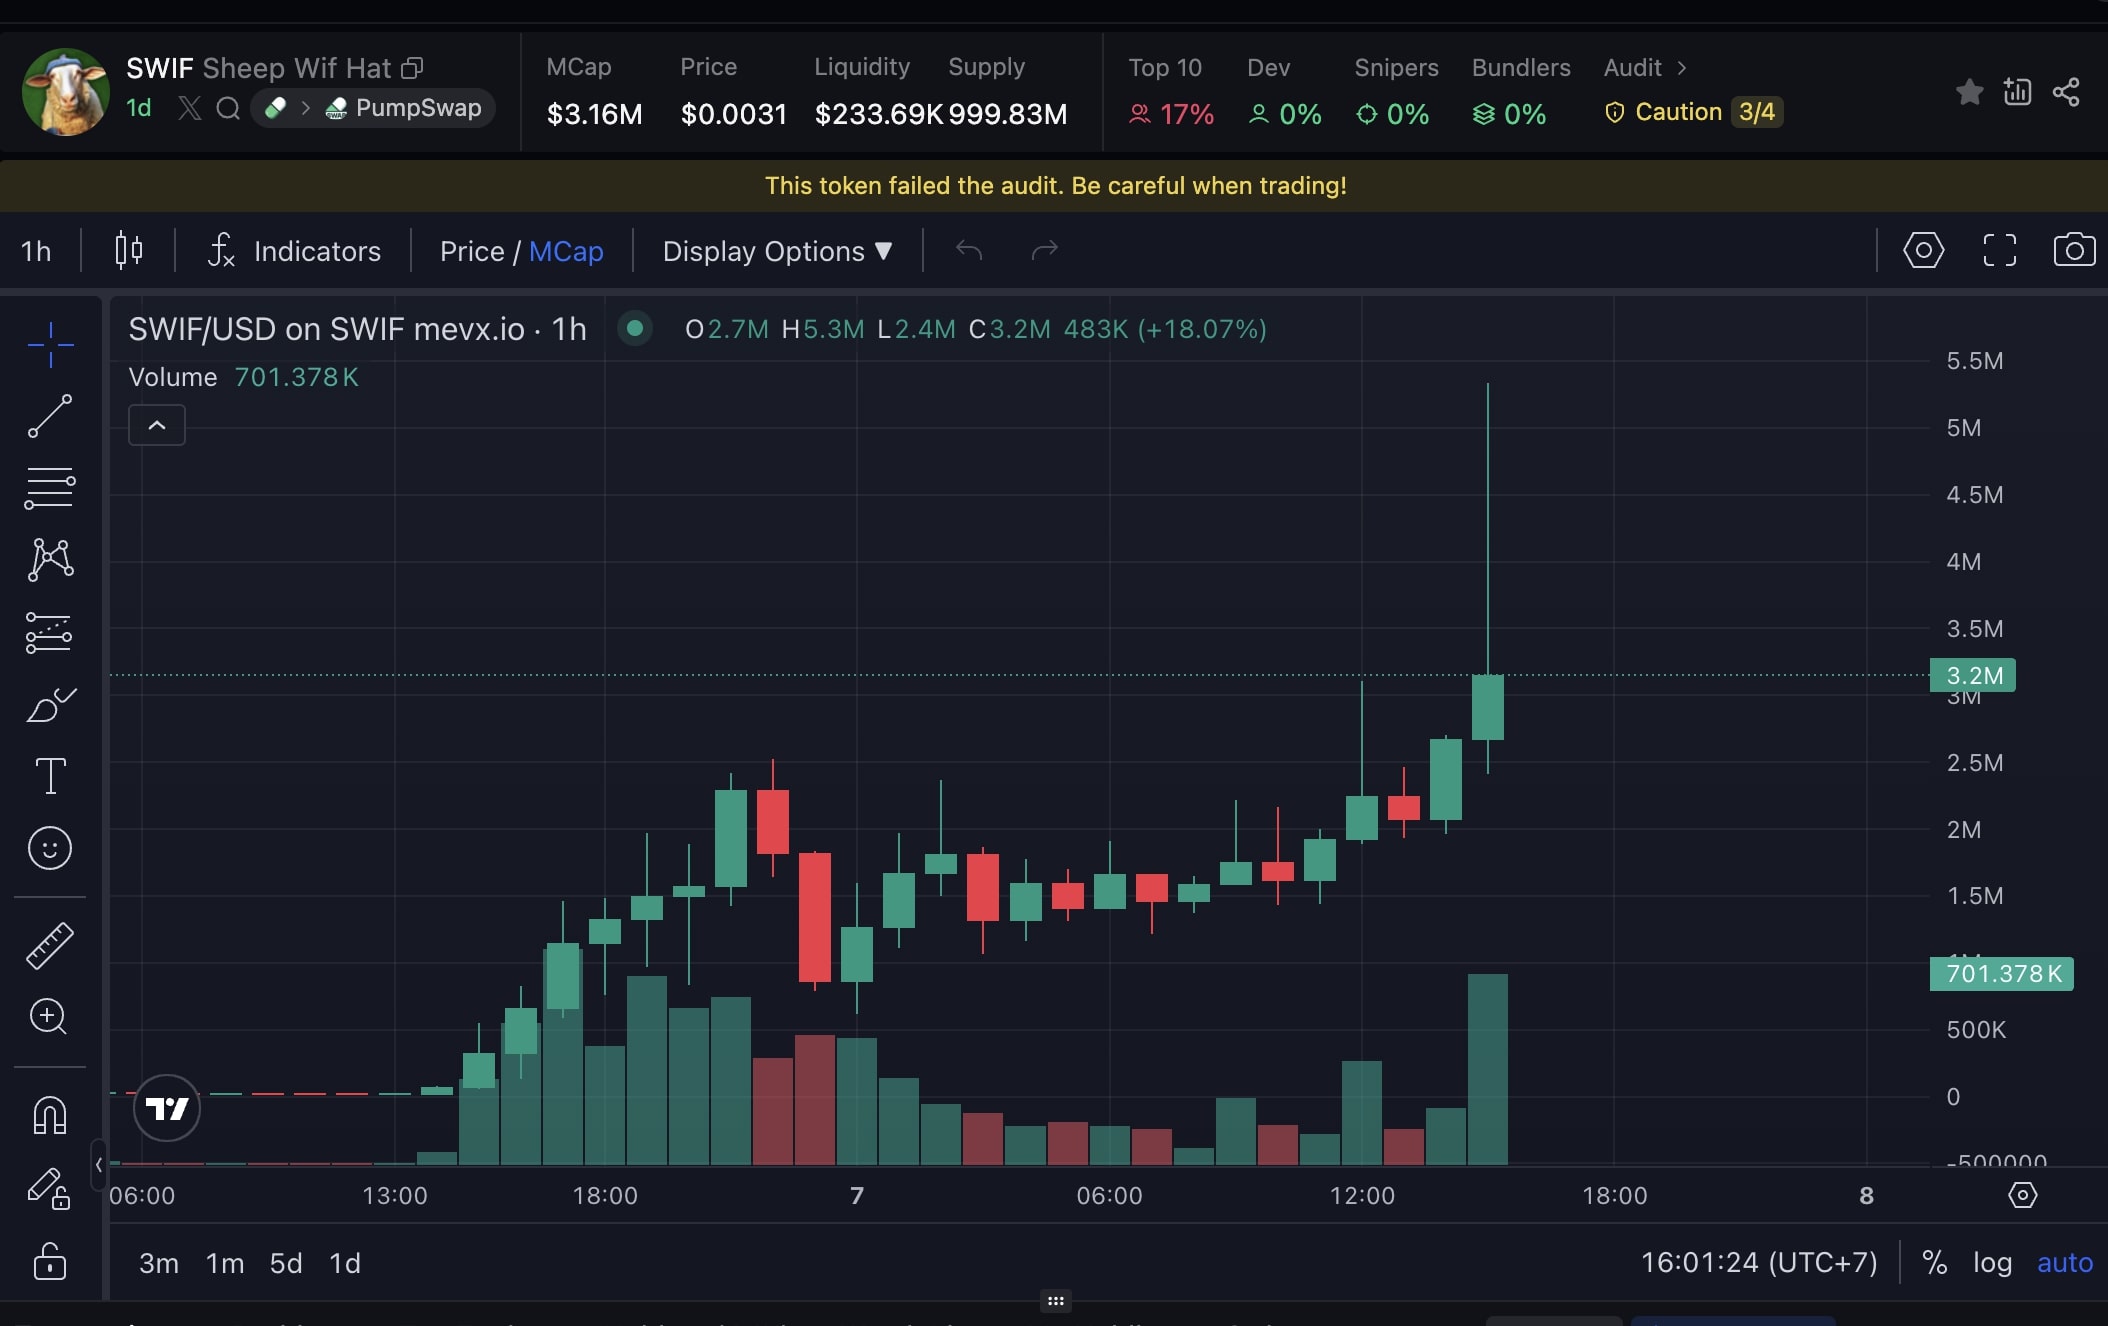Click the redo arrow
The width and height of the screenshot is (2108, 1326).
click(x=1044, y=249)
